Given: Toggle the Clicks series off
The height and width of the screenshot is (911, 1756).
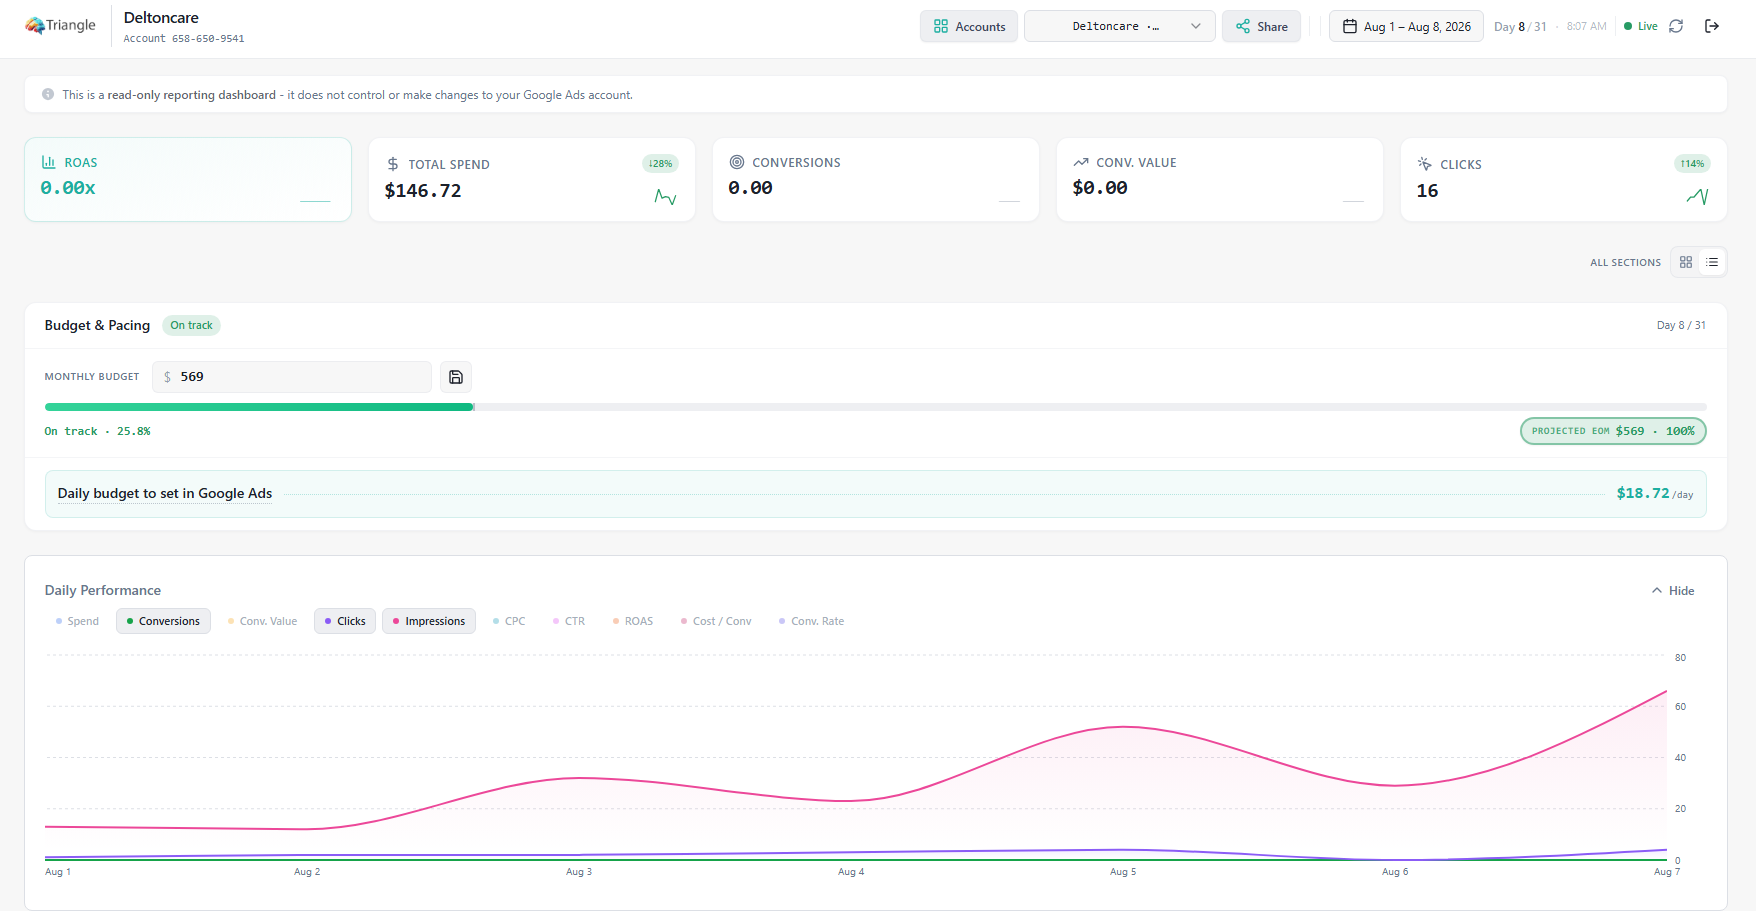Looking at the screenshot, I should 345,621.
